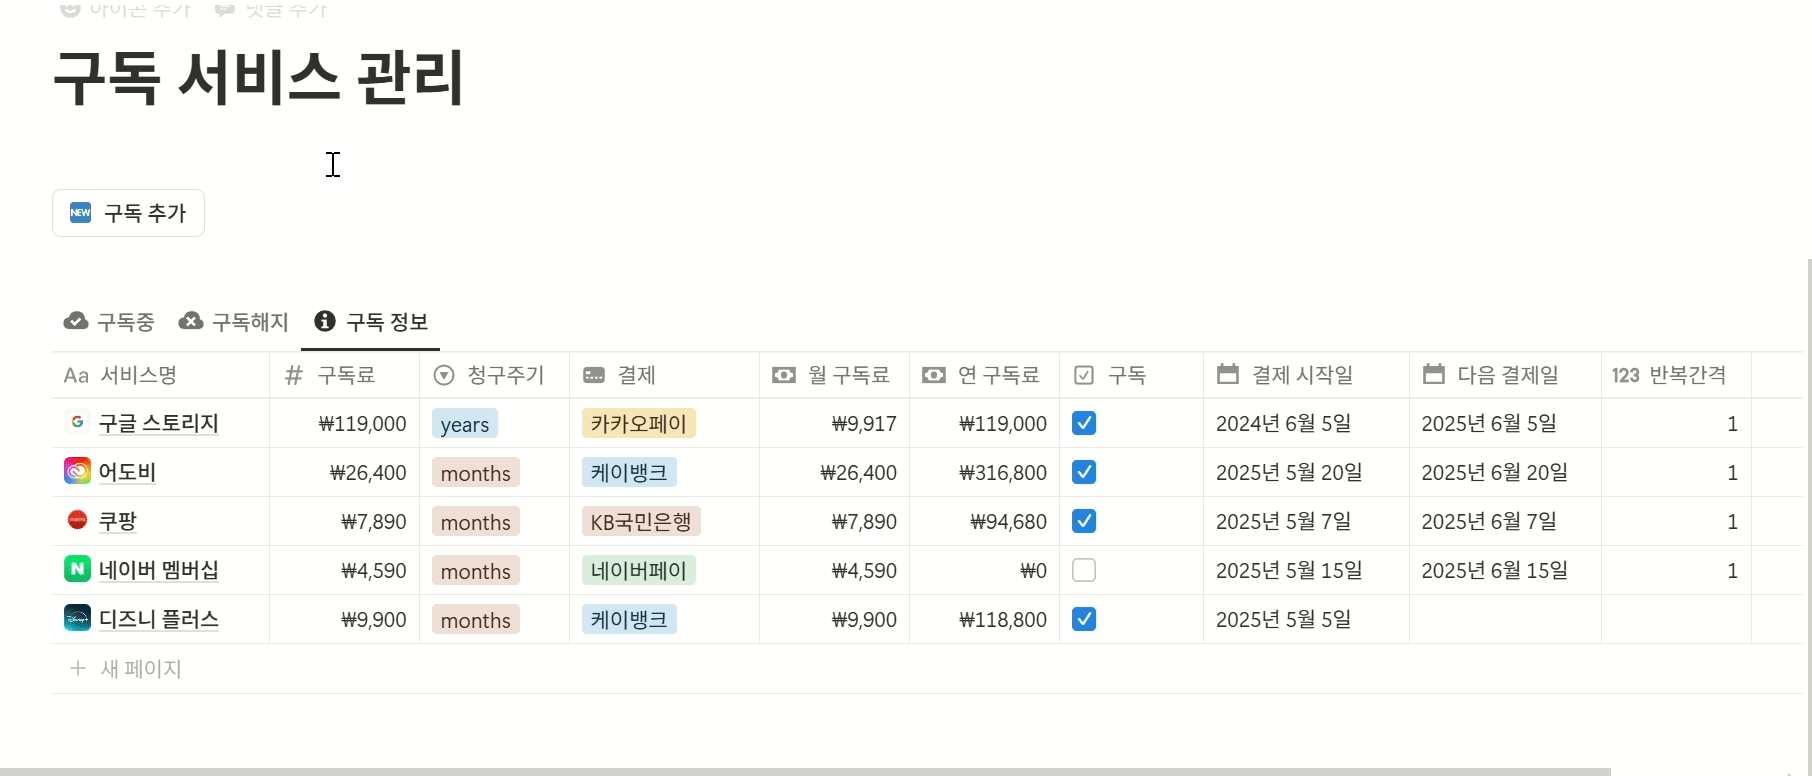Click the card icon in 결제 header
This screenshot has width=1812, height=776.
594,376
